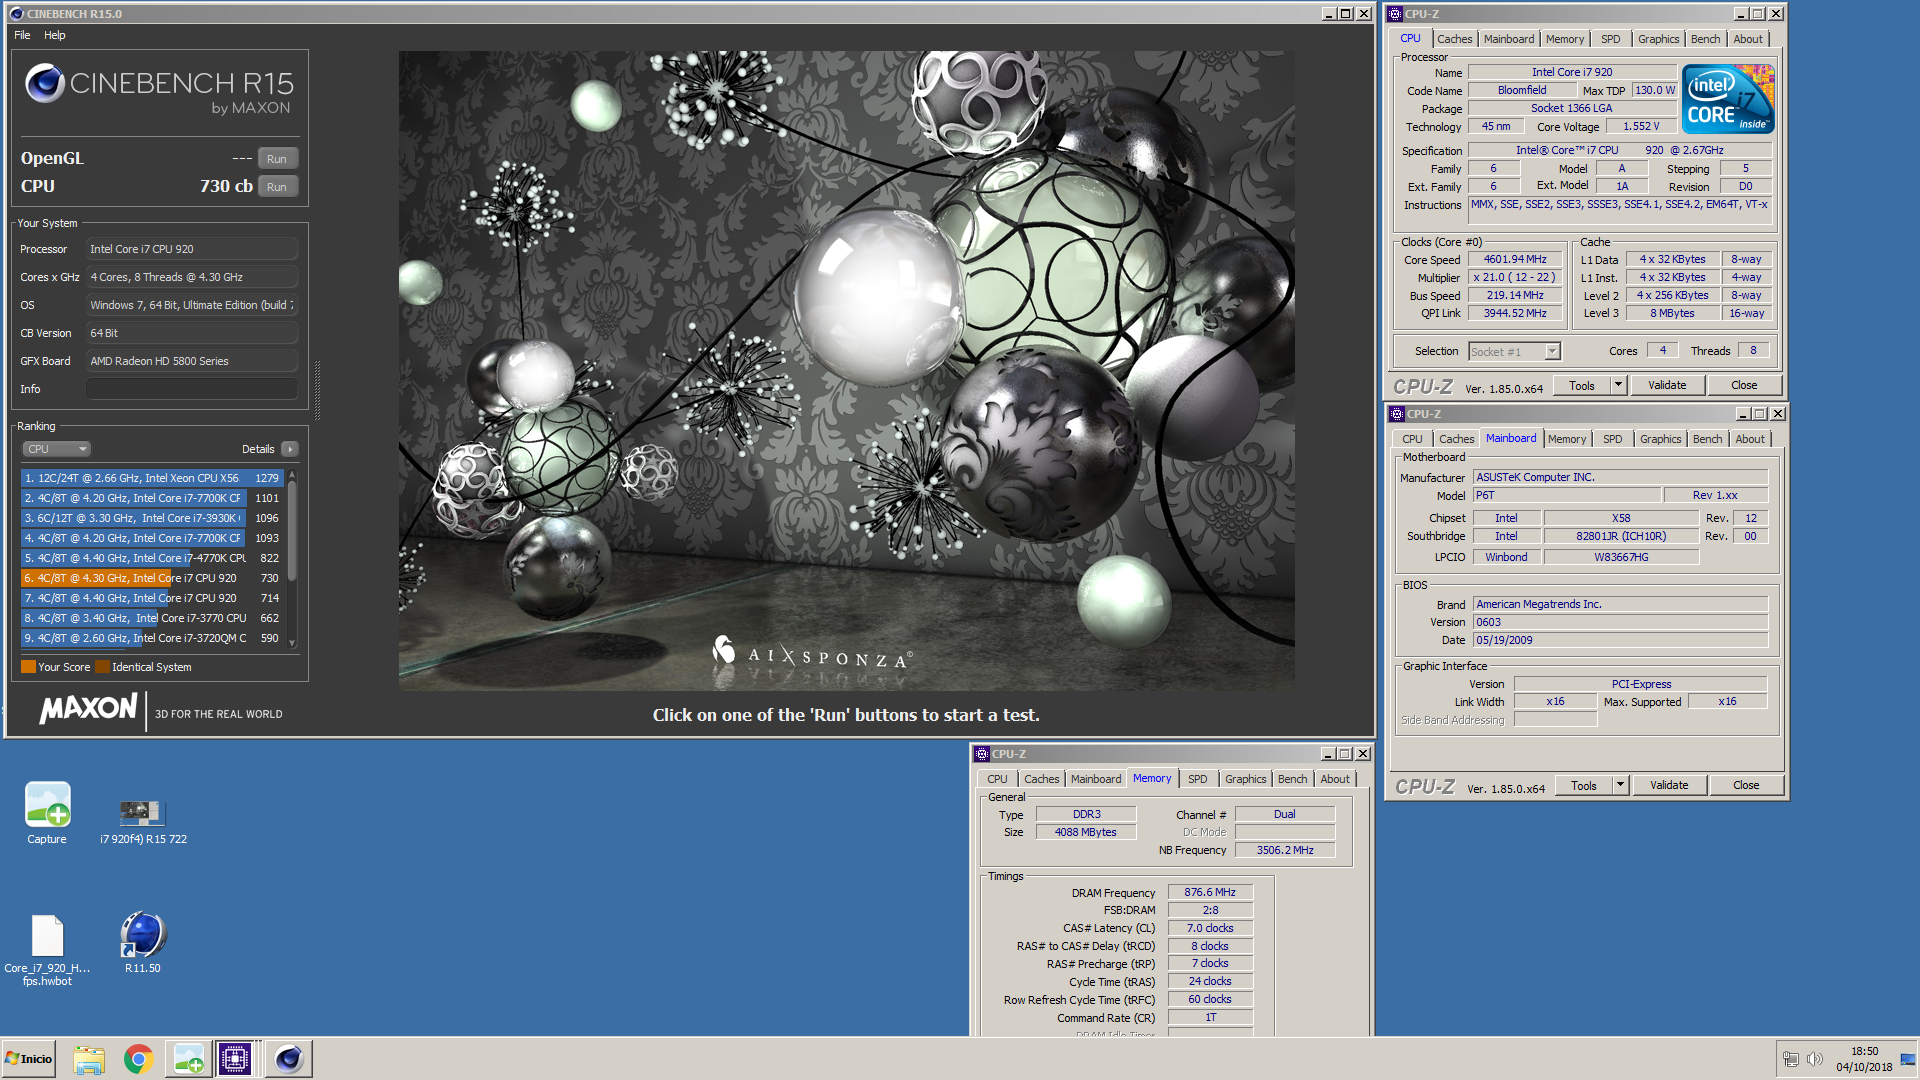Expand Tools dropdown arrow in CPU-Z CPU window
This screenshot has height=1080, width=1920.
[1618, 385]
